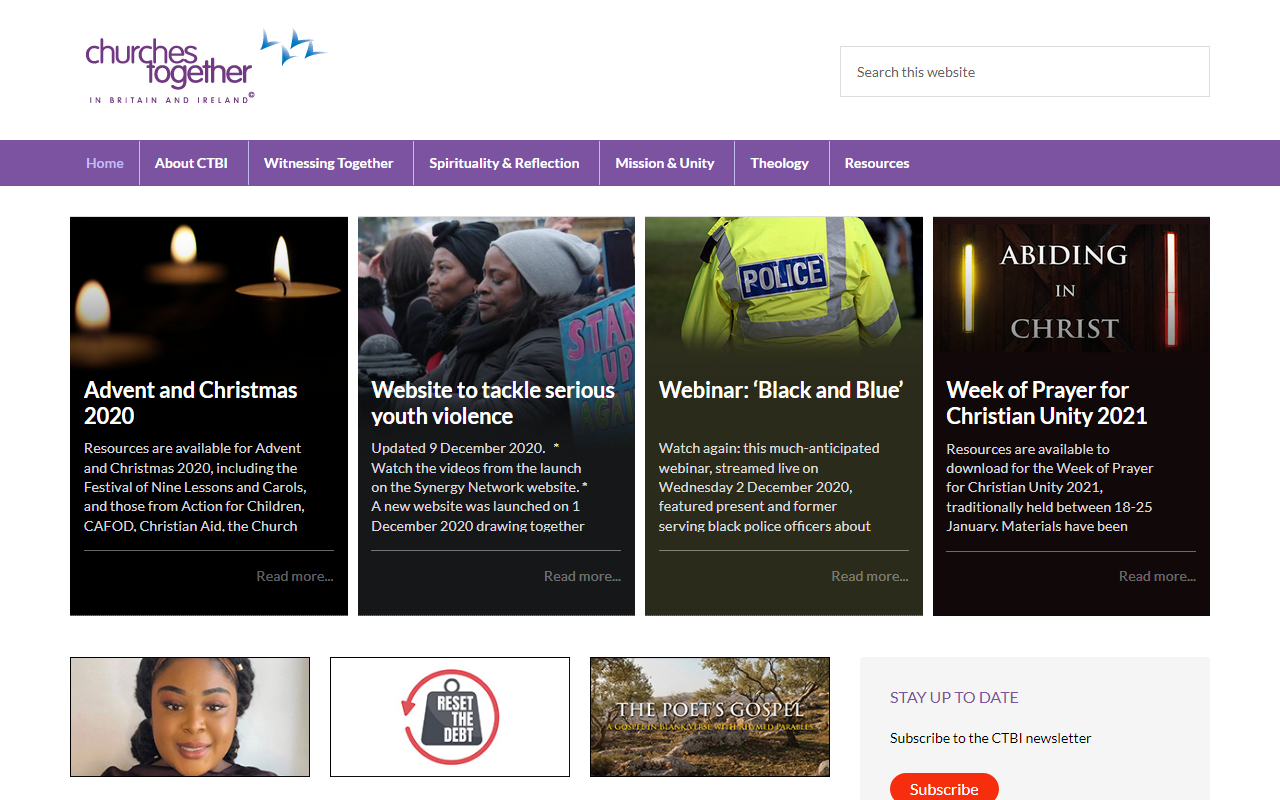Click the Churches Together logo
Screen dimensions: 1280x800
point(207,67)
